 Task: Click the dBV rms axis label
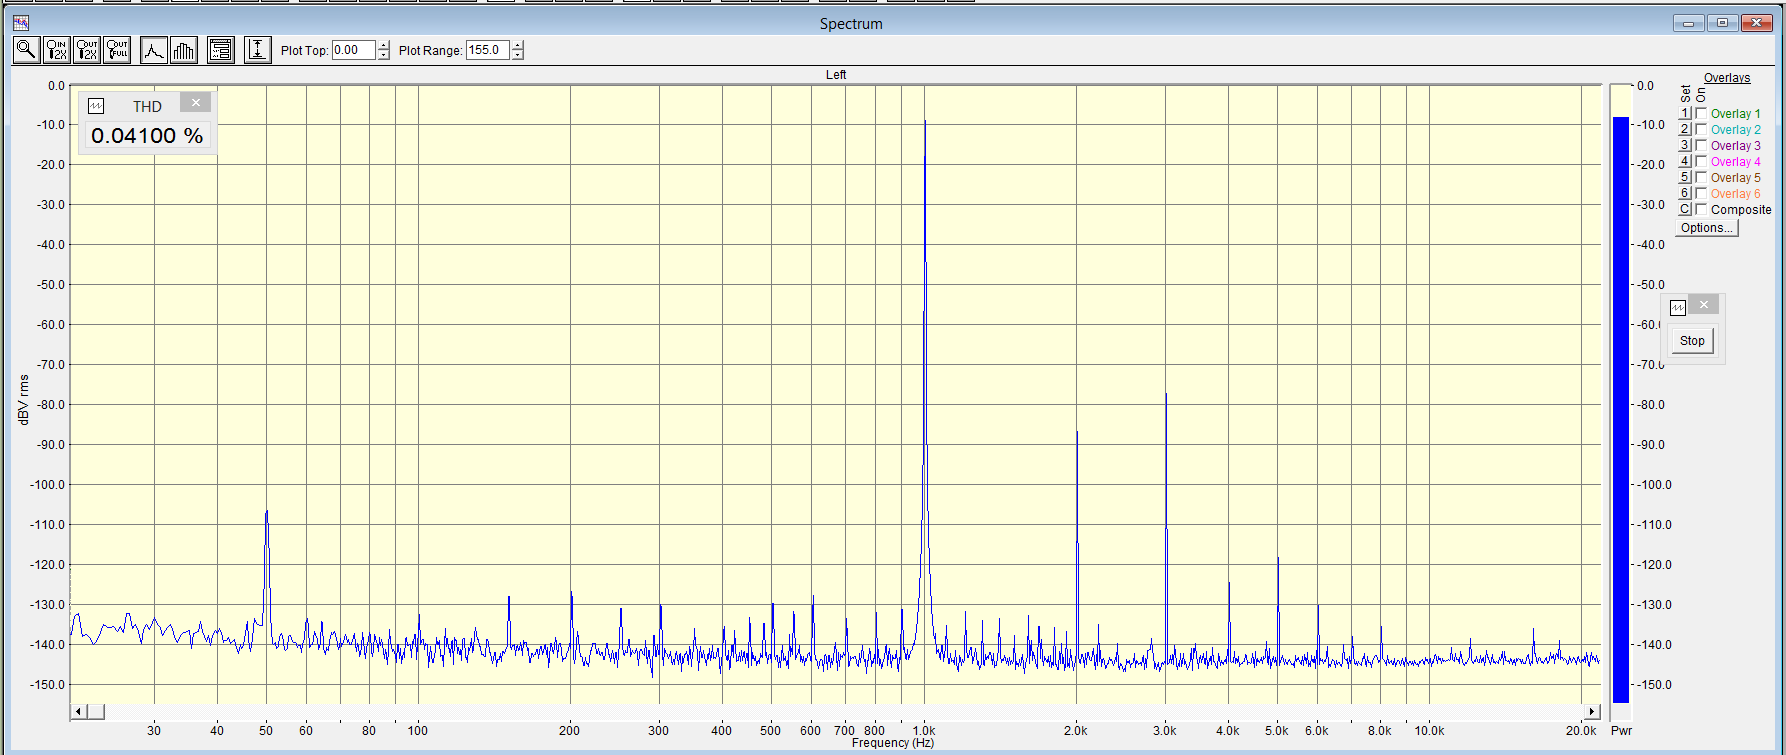(x=24, y=400)
